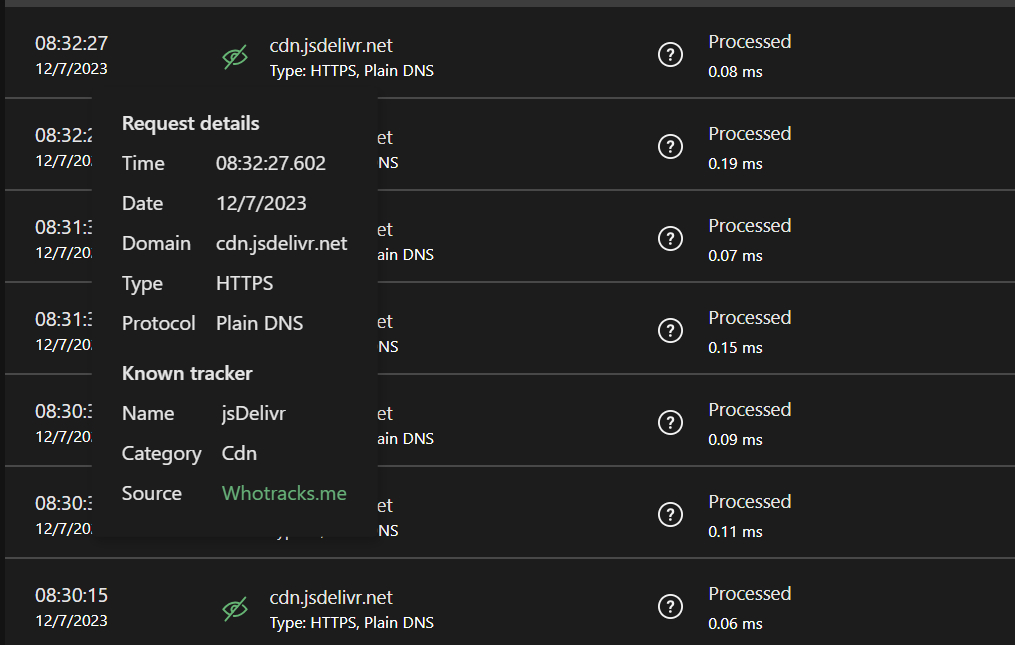This screenshot has width=1015, height=645.
Task: Click the Type: HTTPS, Plain DNS subtitle on bottom row
Action: tap(351, 622)
